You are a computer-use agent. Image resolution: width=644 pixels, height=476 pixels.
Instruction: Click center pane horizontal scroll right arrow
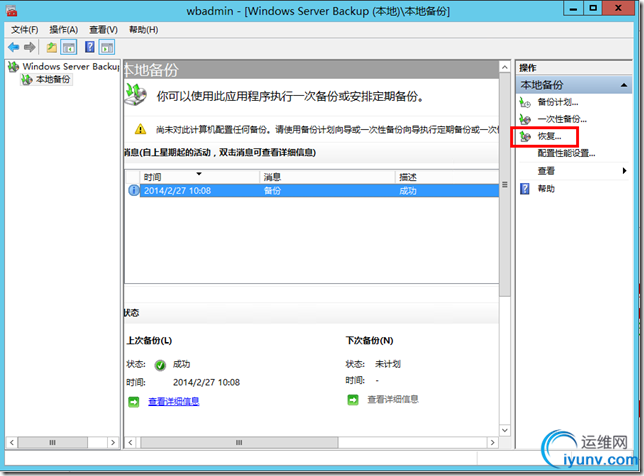click(x=492, y=442)
